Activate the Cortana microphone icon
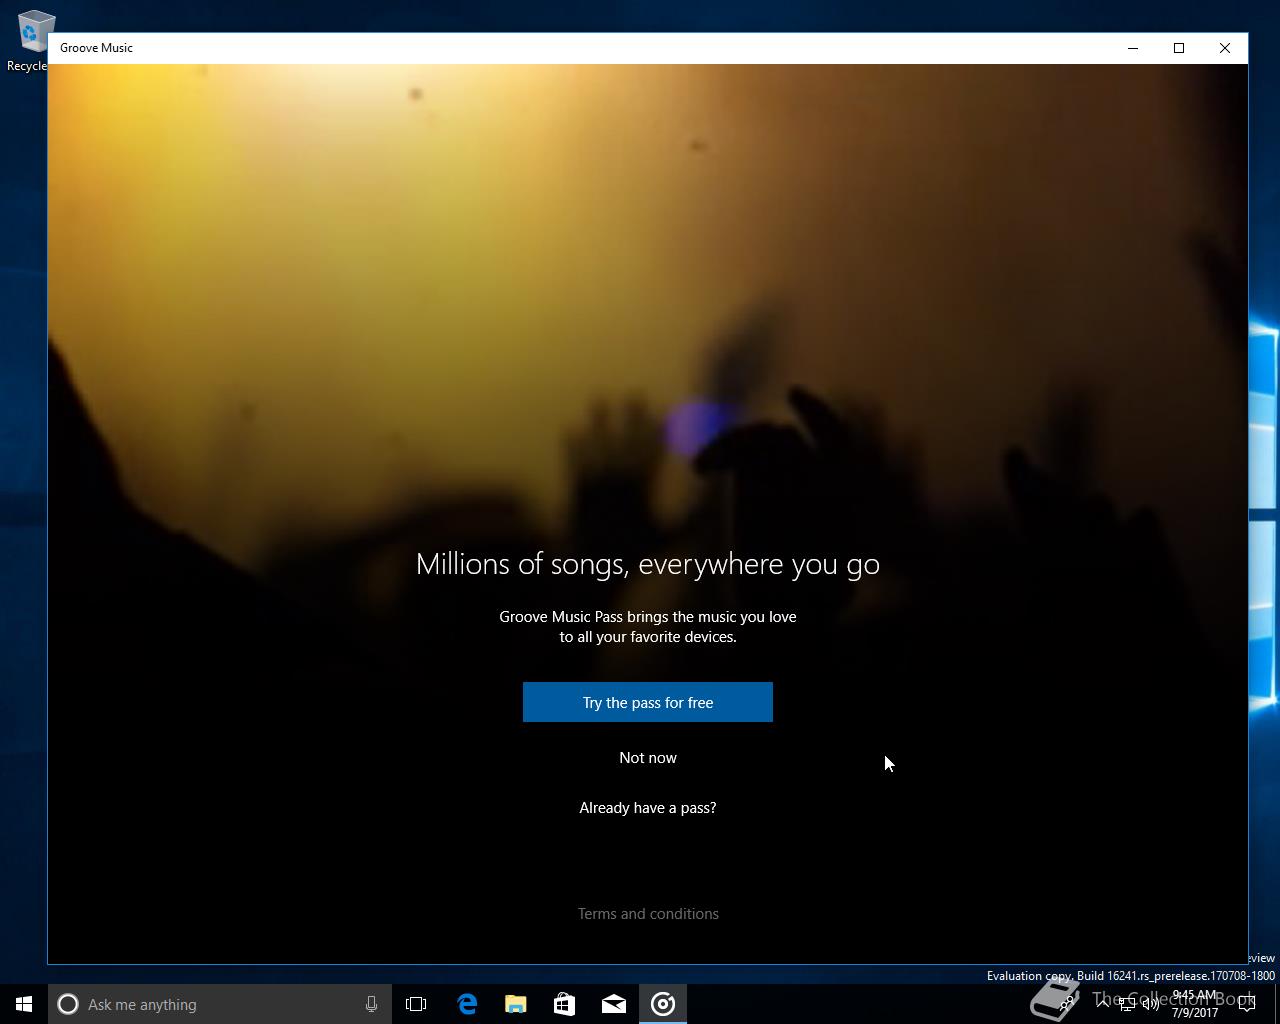 [371, 1004]
